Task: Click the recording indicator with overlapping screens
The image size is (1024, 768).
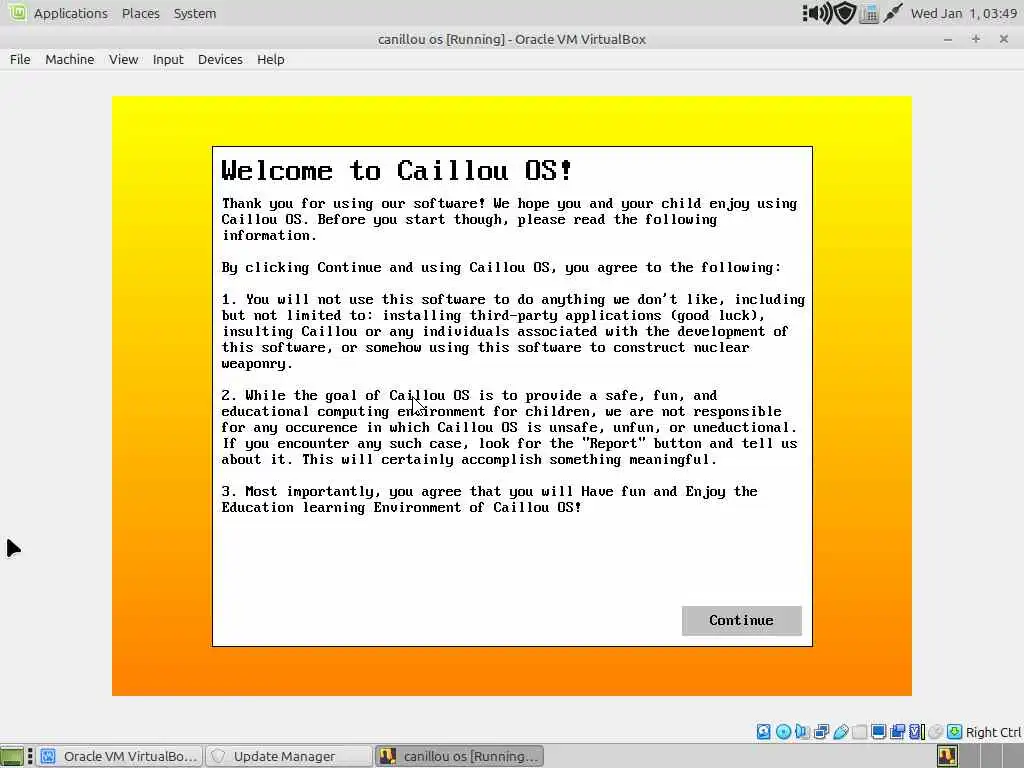Action: coord(897,732)
